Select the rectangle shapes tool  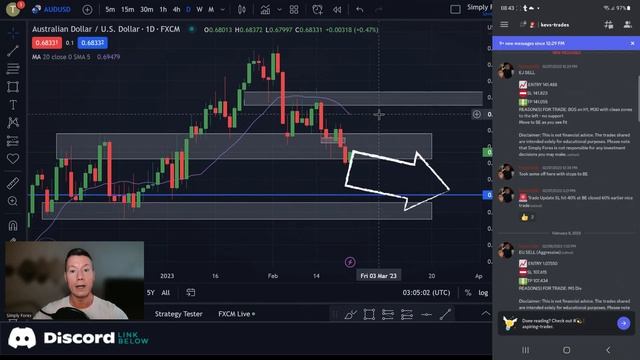click(13, 87)
